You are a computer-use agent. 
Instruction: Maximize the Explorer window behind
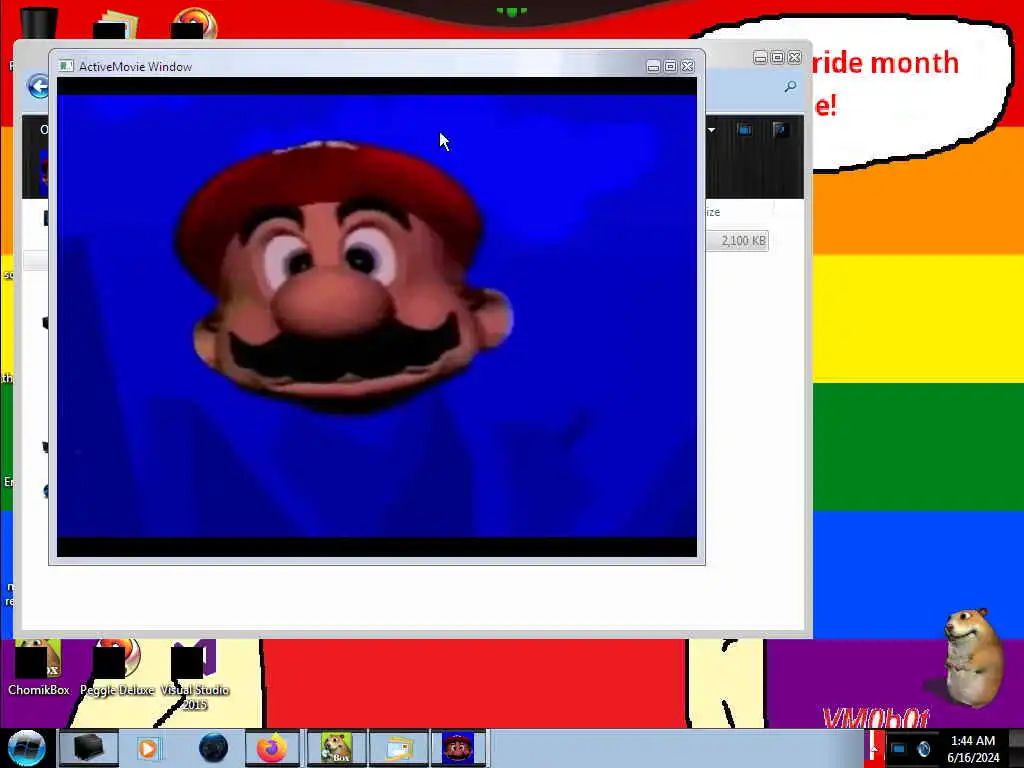[x=777, y=57]
